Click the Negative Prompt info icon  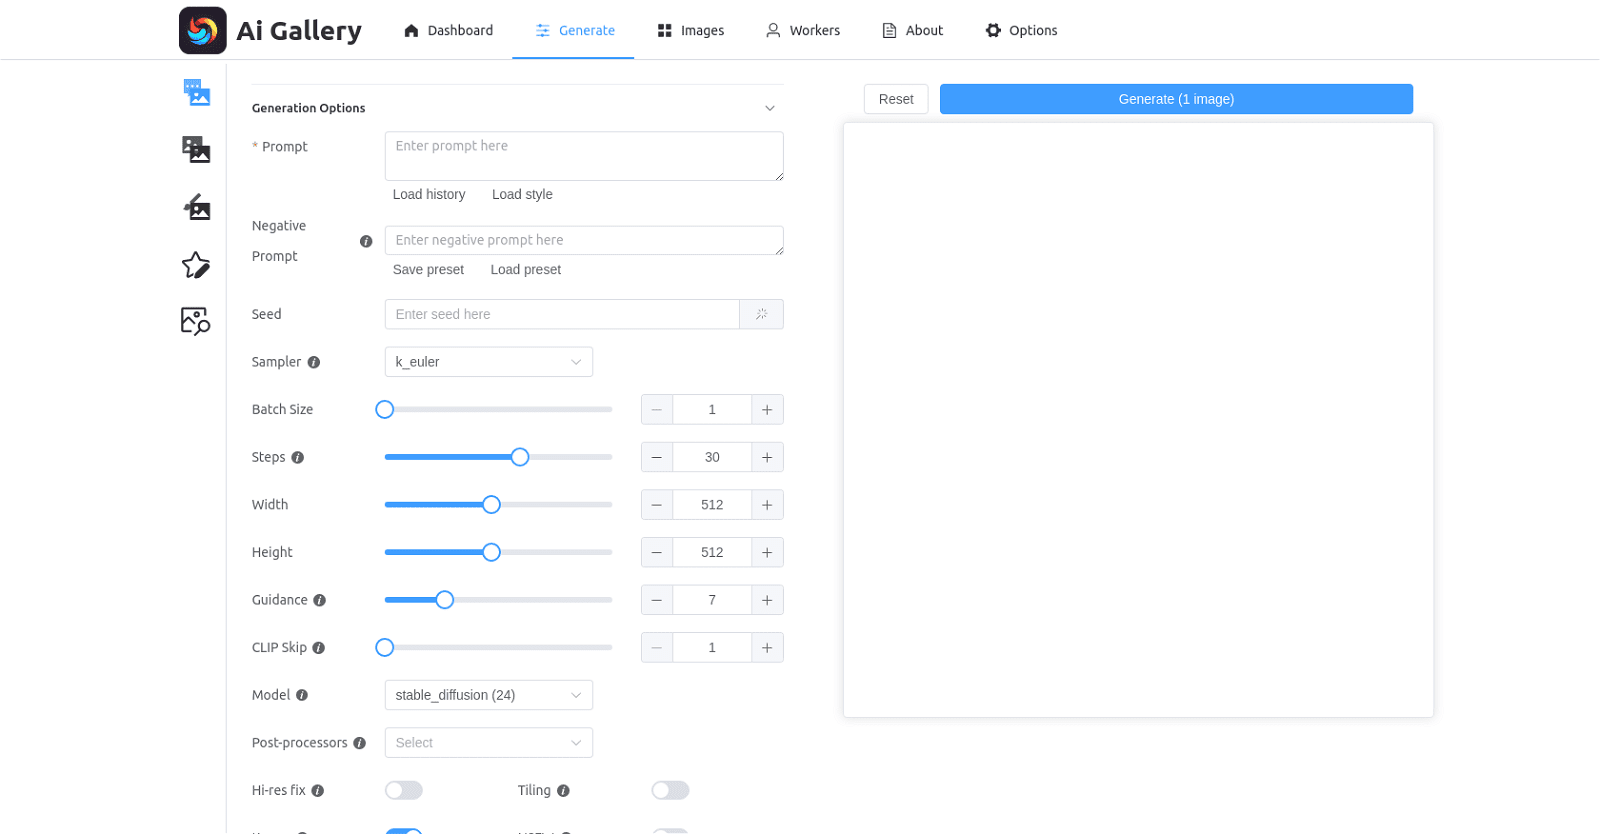(366, 242)
